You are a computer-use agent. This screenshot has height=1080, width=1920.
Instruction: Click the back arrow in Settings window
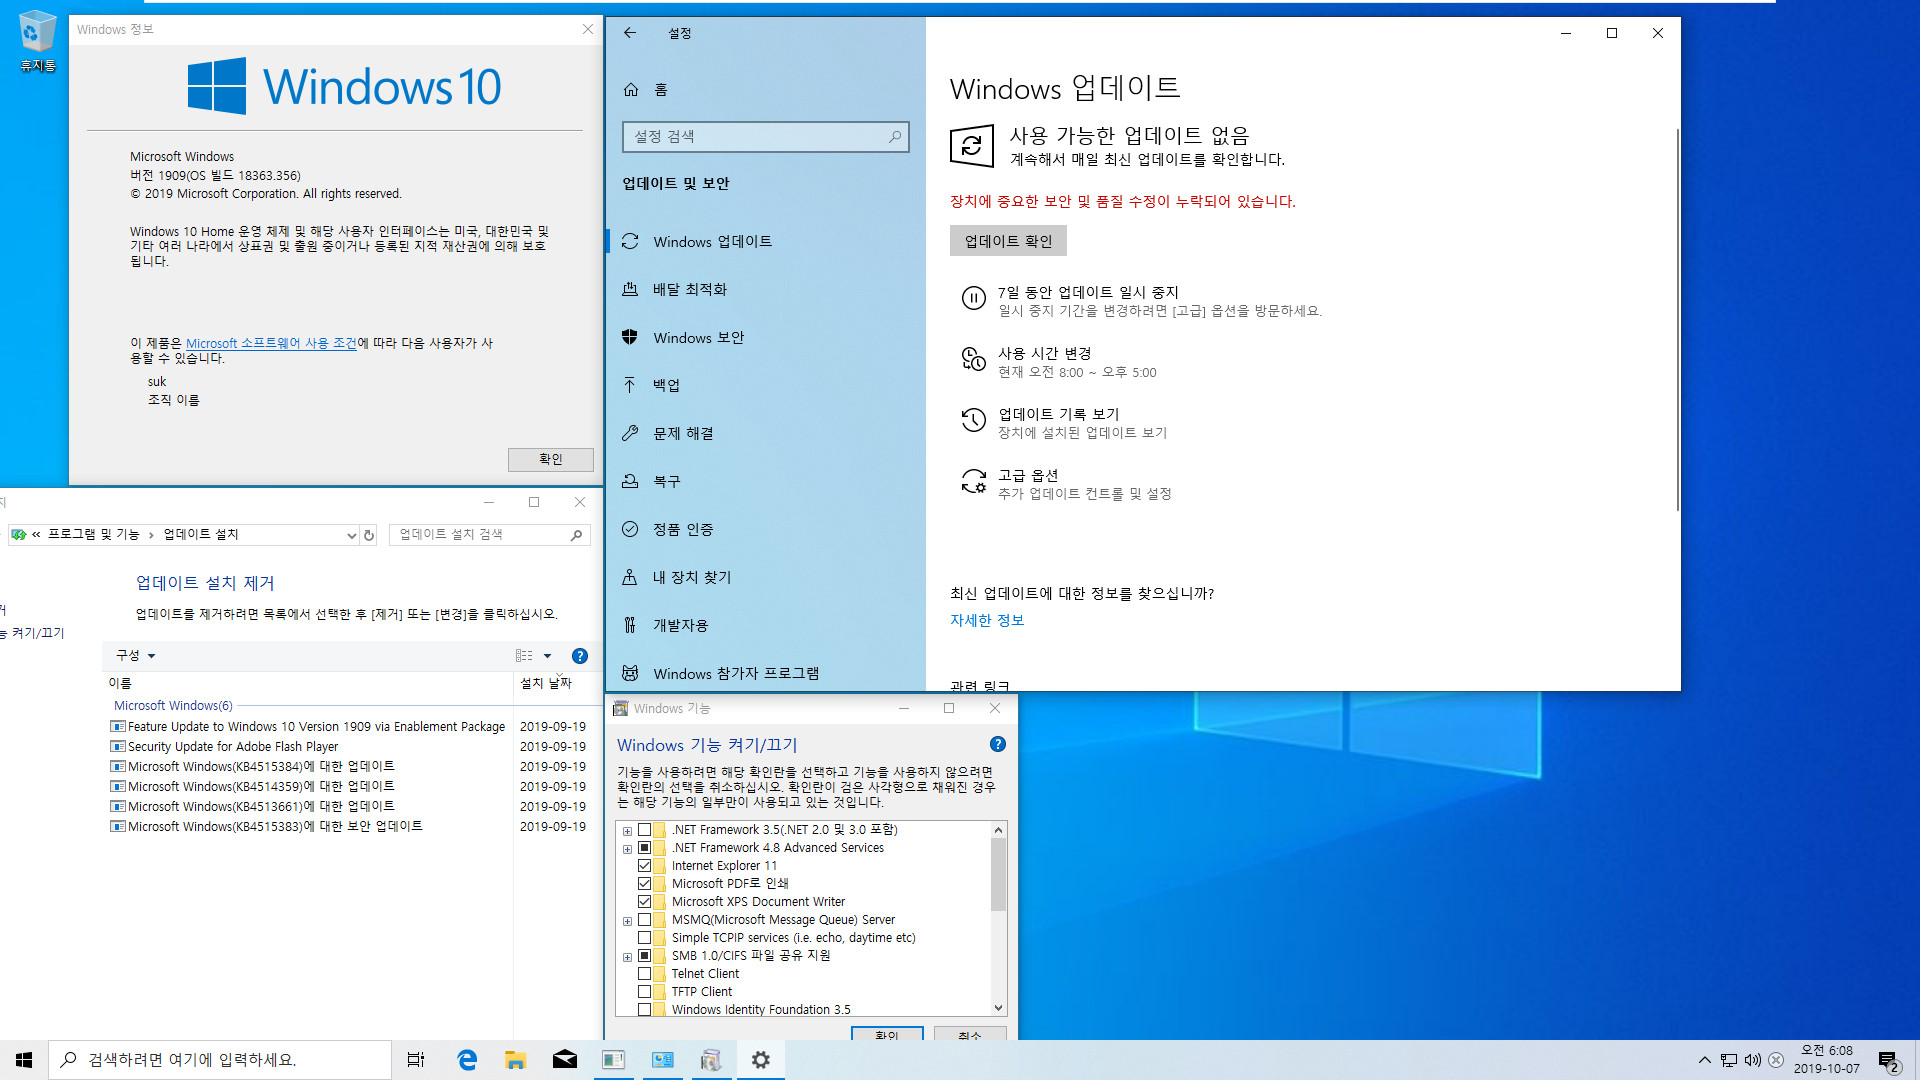[630, 33]
